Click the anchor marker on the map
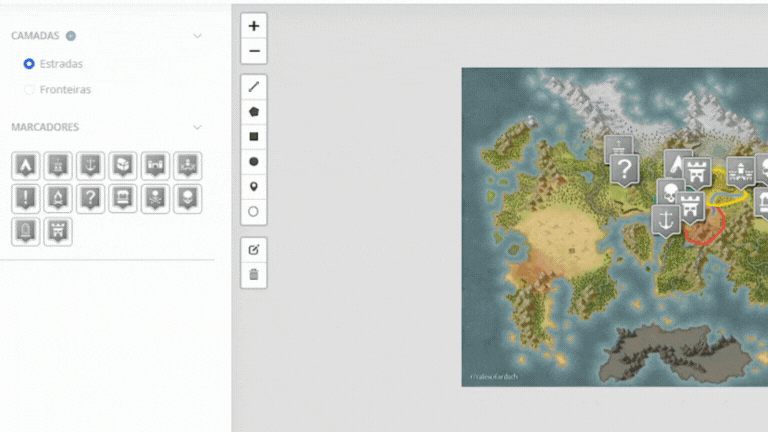 [x=666, y=217]
